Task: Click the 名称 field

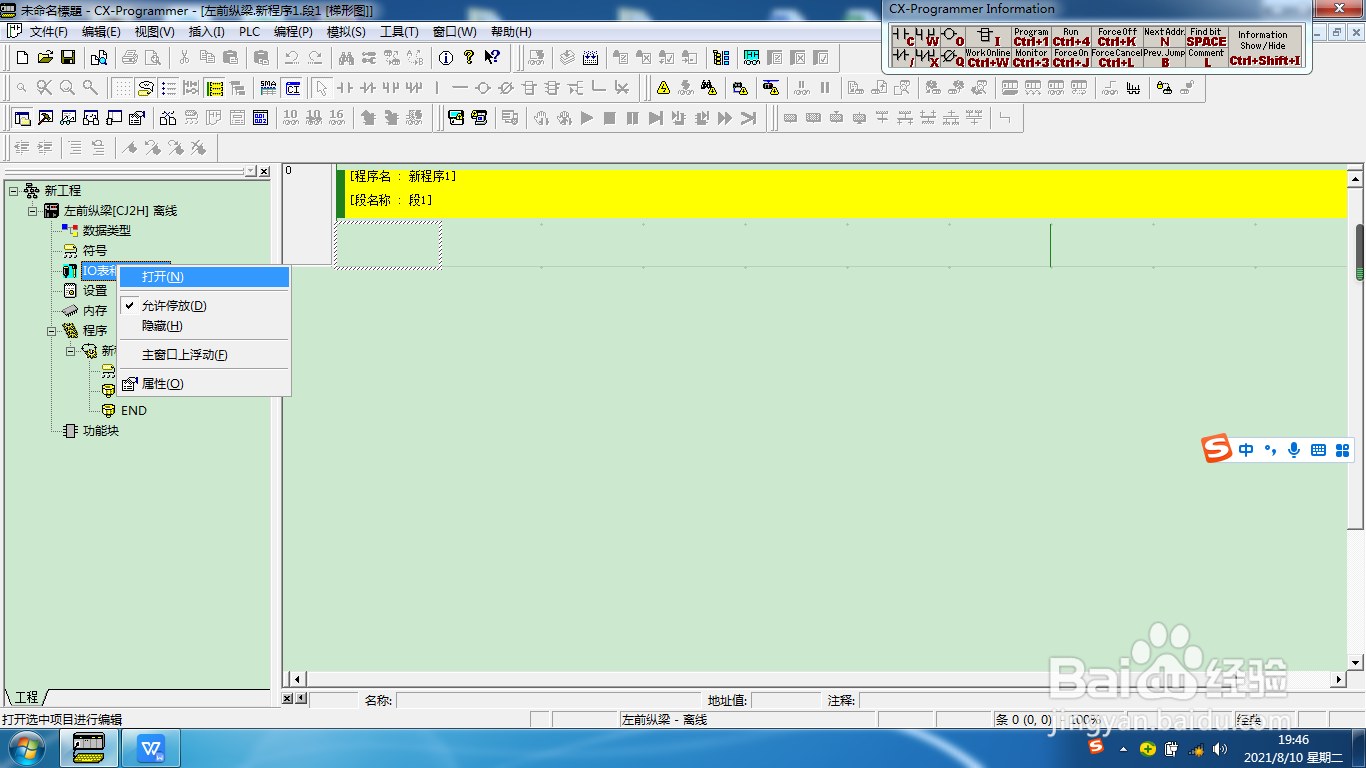Action: (549, 701)
